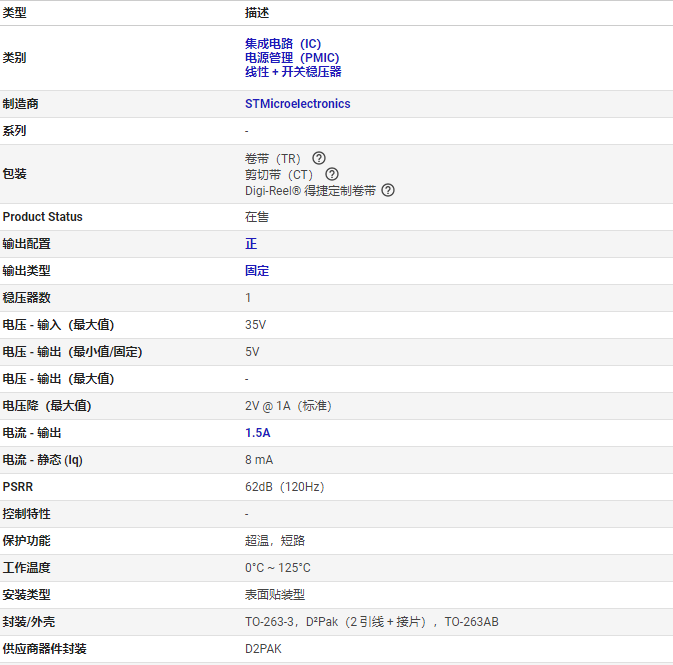Click the 在售 product status value

257,217
